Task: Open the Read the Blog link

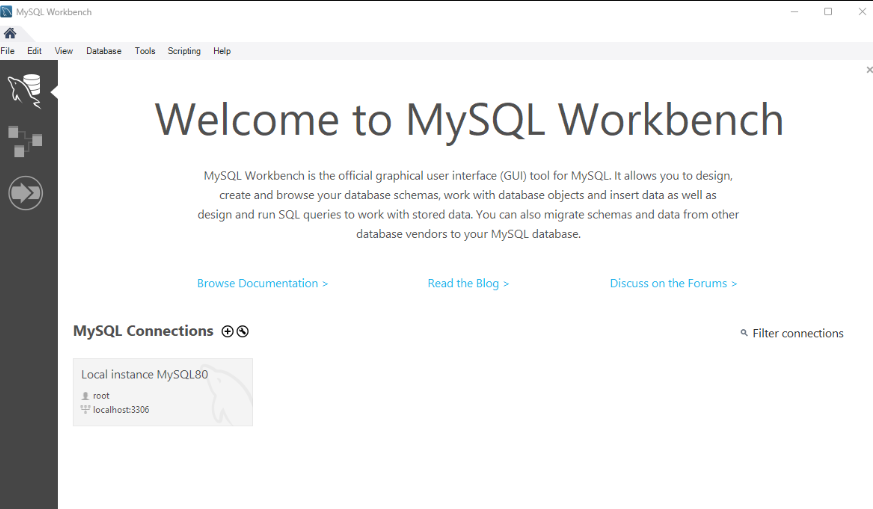Action: [468, 284]
